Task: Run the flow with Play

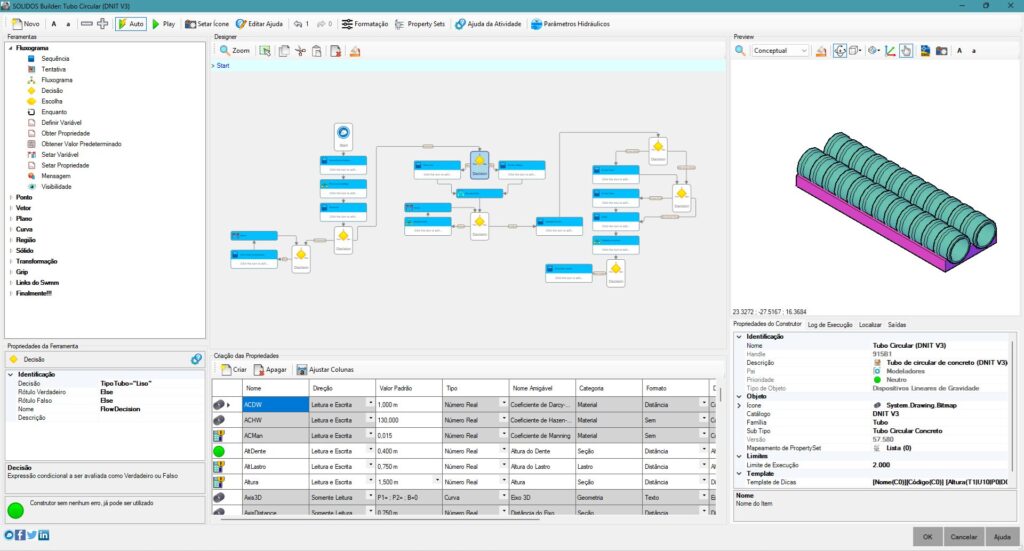Action: click(163, 24)
